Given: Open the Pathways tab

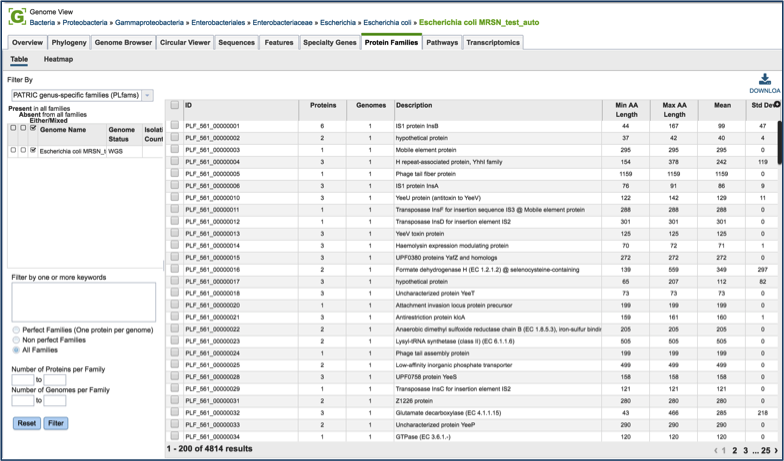Looking at the screenshot, I should tap(442, 42).
